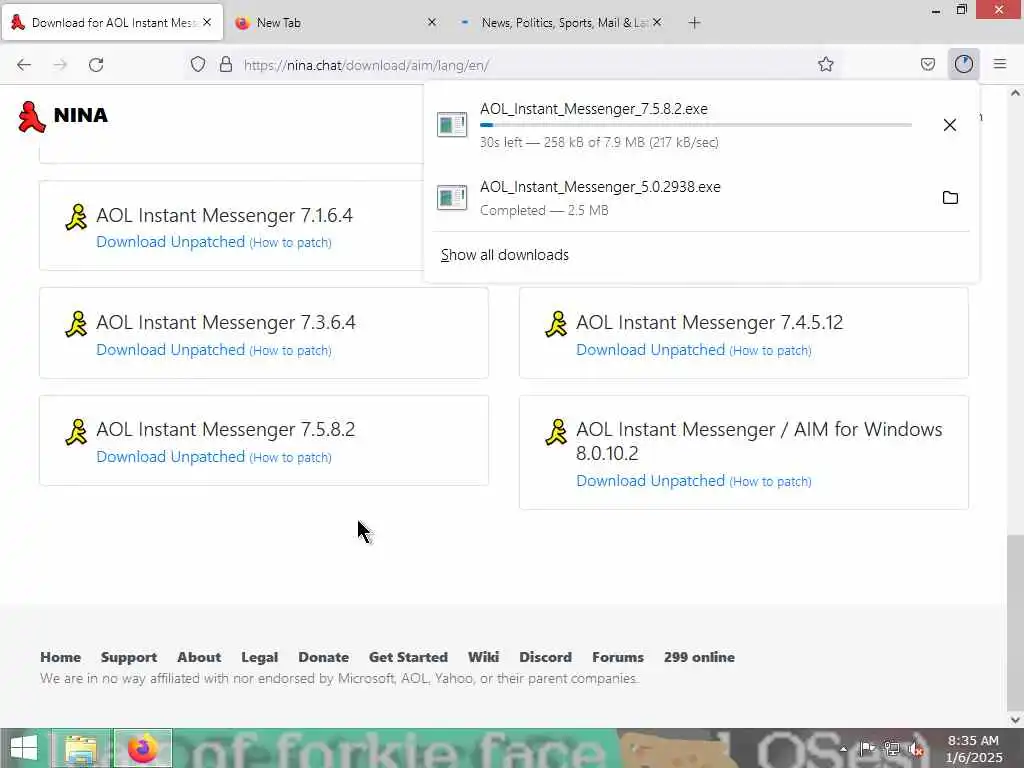Open the Firefox hamburger menu
This screenshot has width=1024, height=768.
[x=1000, y=64]
